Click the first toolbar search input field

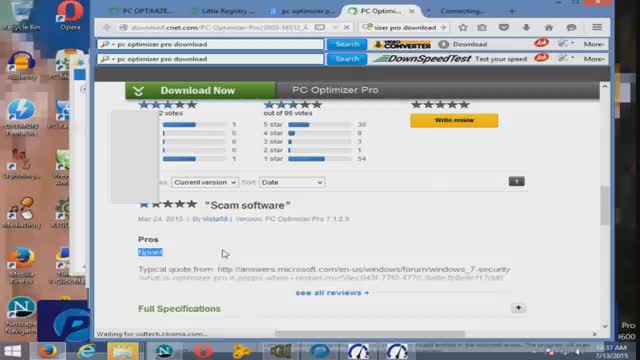210,44
